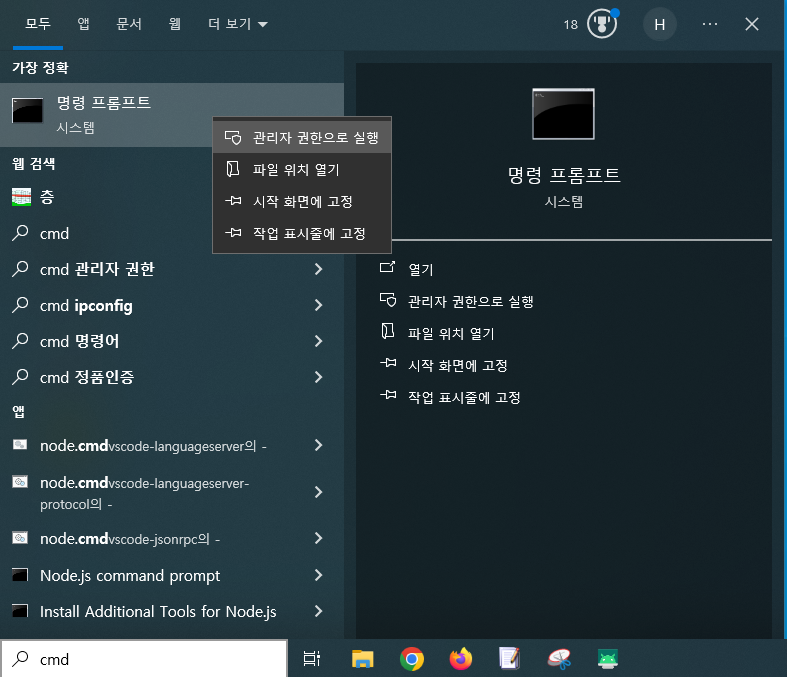Click the Node.js command prompt icon
Image resolution: width=787 pixels, height=677 pixels.
point(20,575)
